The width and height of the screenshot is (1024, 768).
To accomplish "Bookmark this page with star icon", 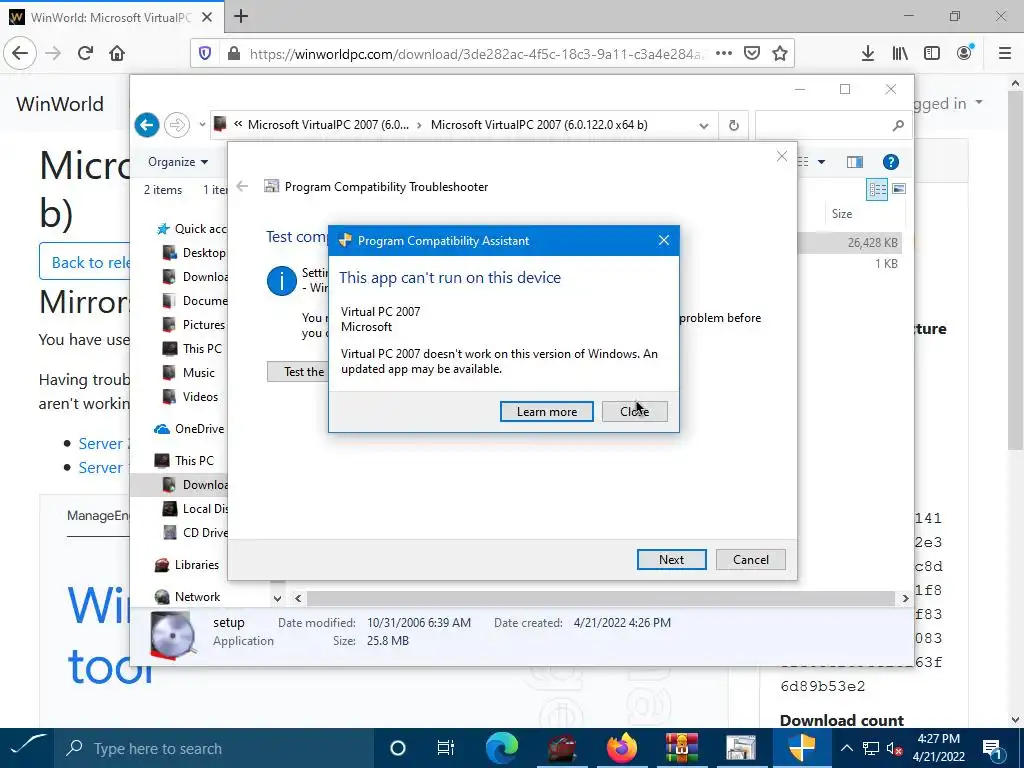I will (780, 54).
